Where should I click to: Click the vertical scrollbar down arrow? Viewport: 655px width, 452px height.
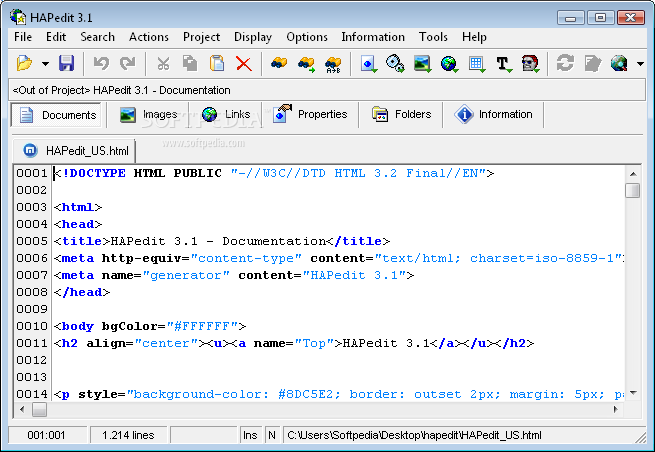633,393
